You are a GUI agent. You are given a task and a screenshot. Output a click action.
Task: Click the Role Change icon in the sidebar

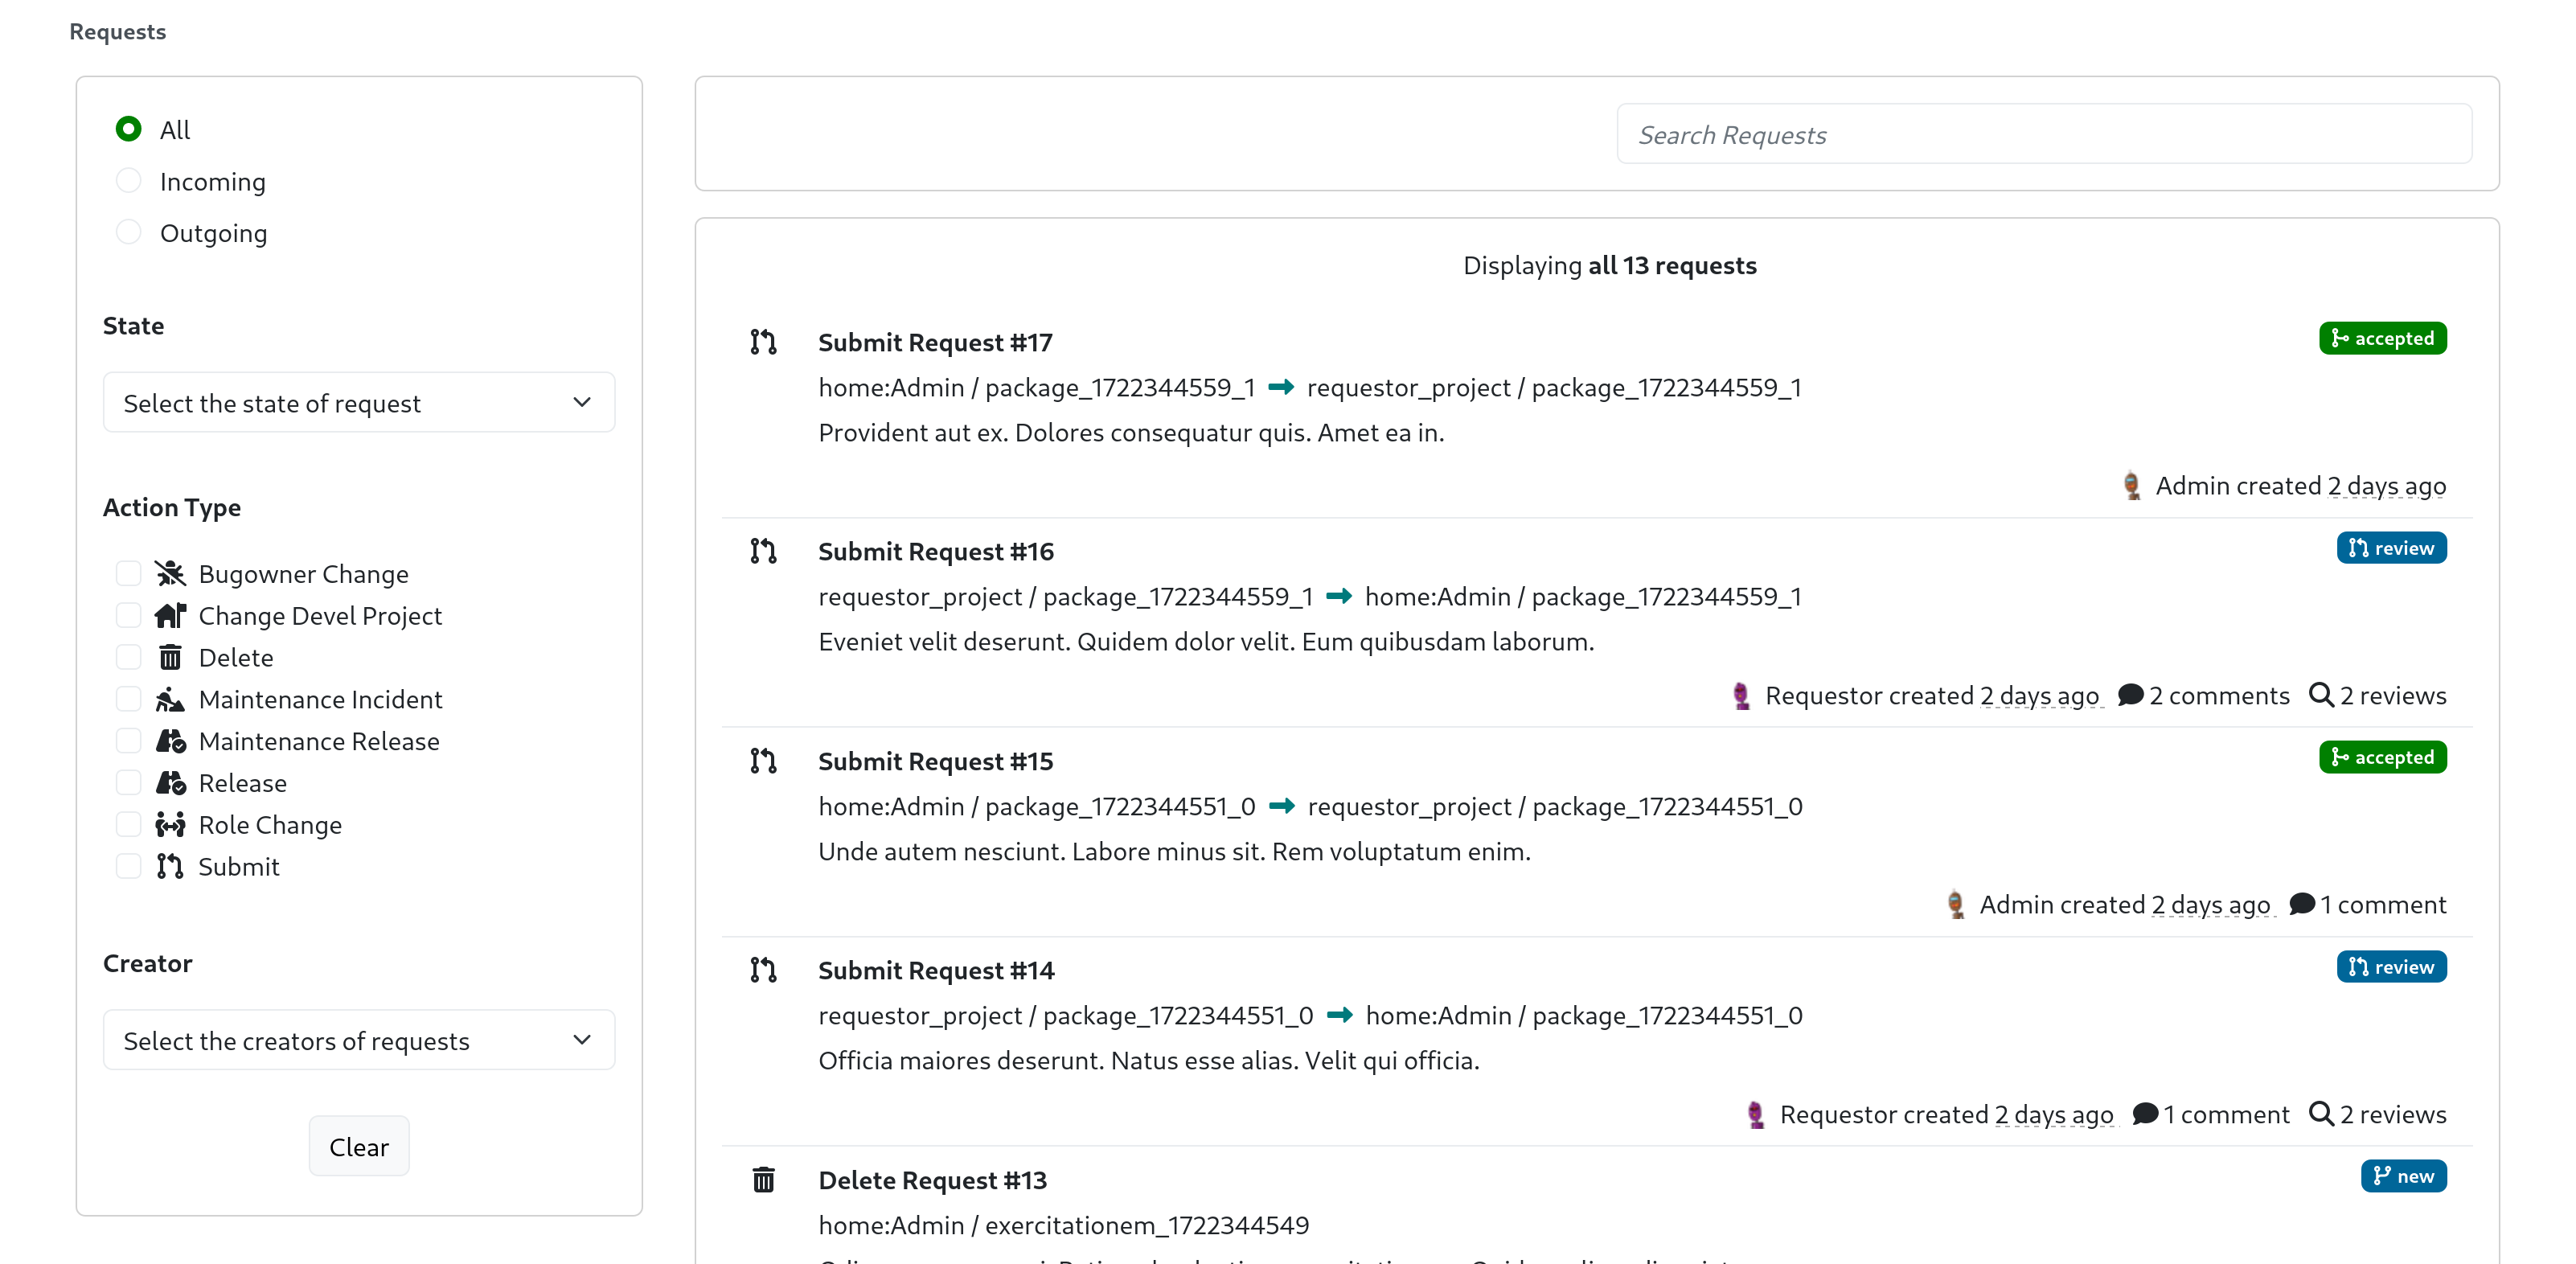[170, 824]
